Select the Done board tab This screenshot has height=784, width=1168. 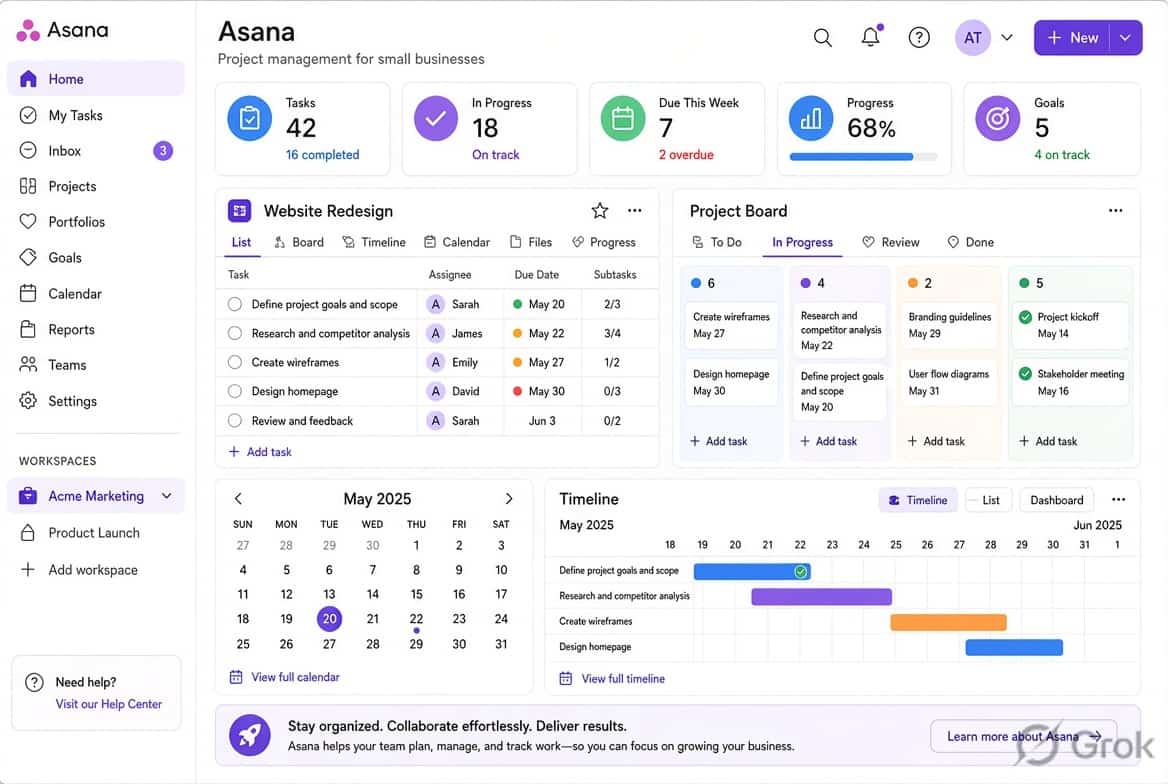tap(971, 242)
